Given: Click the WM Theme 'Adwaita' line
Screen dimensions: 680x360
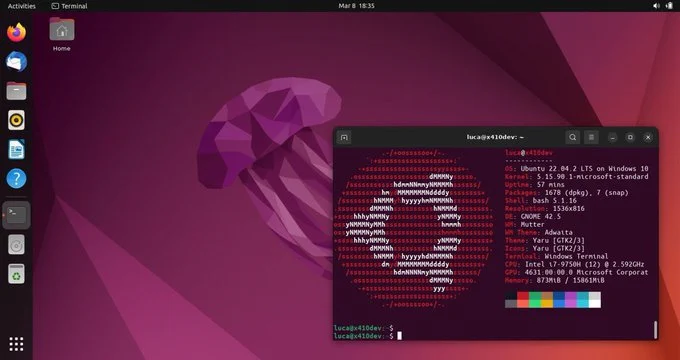Looking at the screenshot, I should (539, 232).
